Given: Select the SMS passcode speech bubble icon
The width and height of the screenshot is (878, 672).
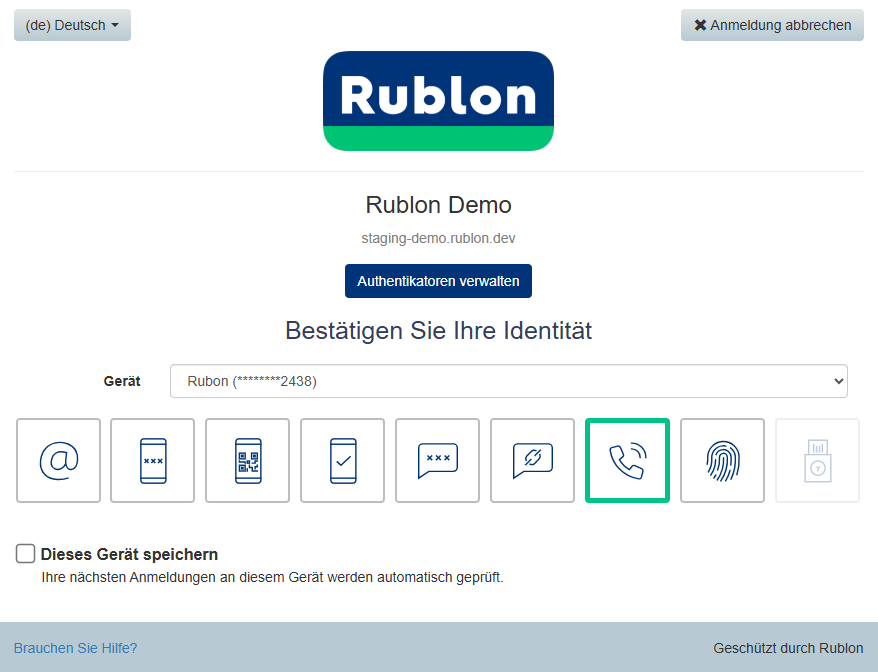Looking at the screenshot, I should click(437, 461).
